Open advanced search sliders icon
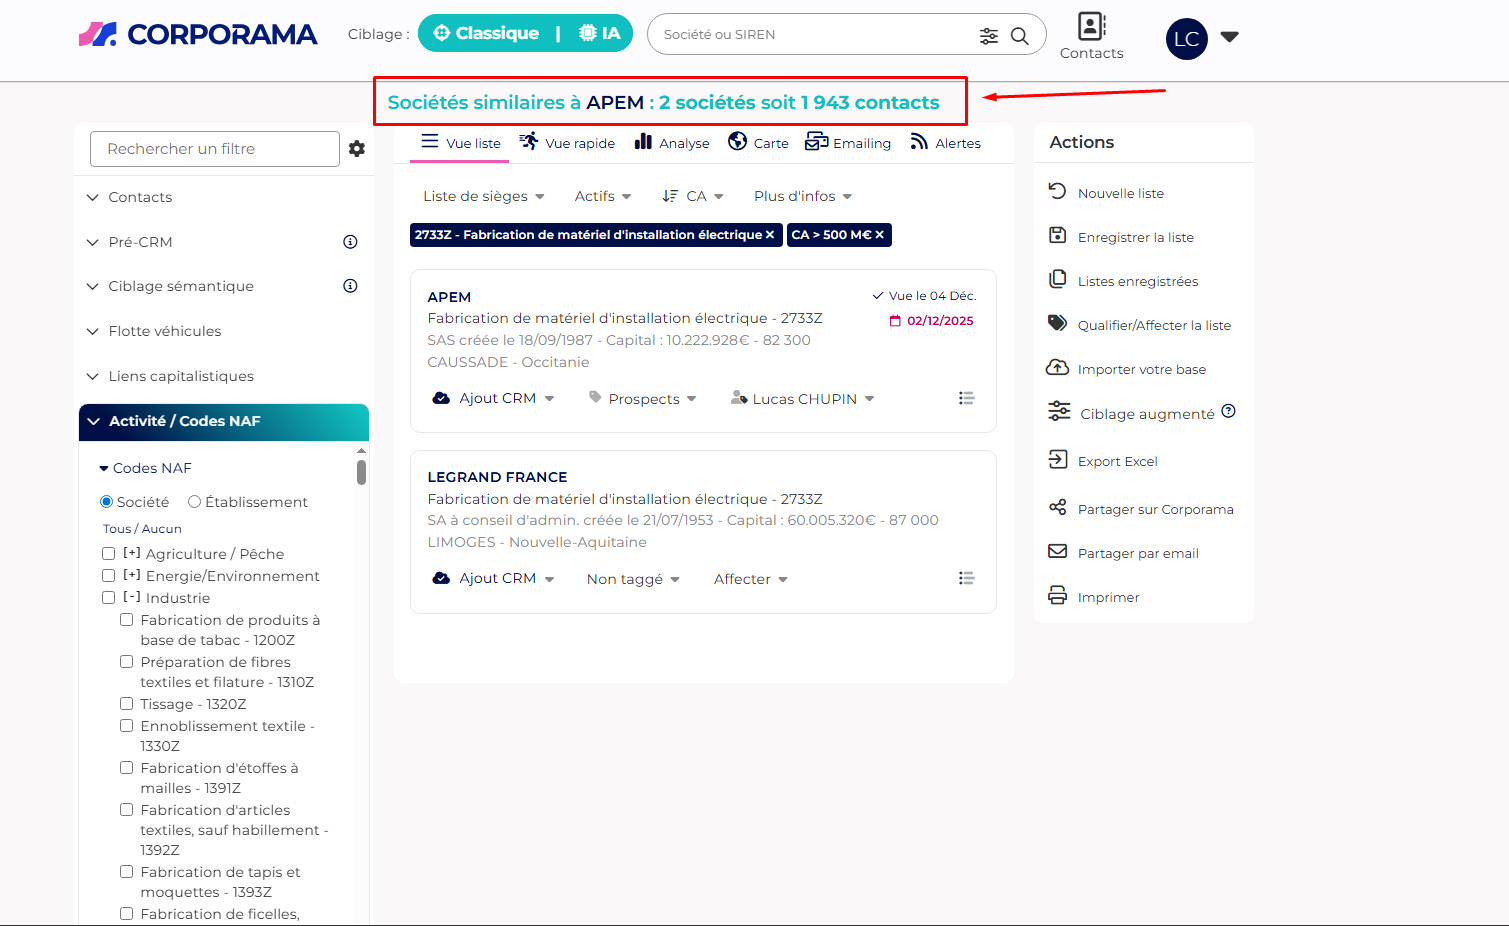The height and width of the screenshot is (926, 1509). pyautogui.click(x=988, y=36)
